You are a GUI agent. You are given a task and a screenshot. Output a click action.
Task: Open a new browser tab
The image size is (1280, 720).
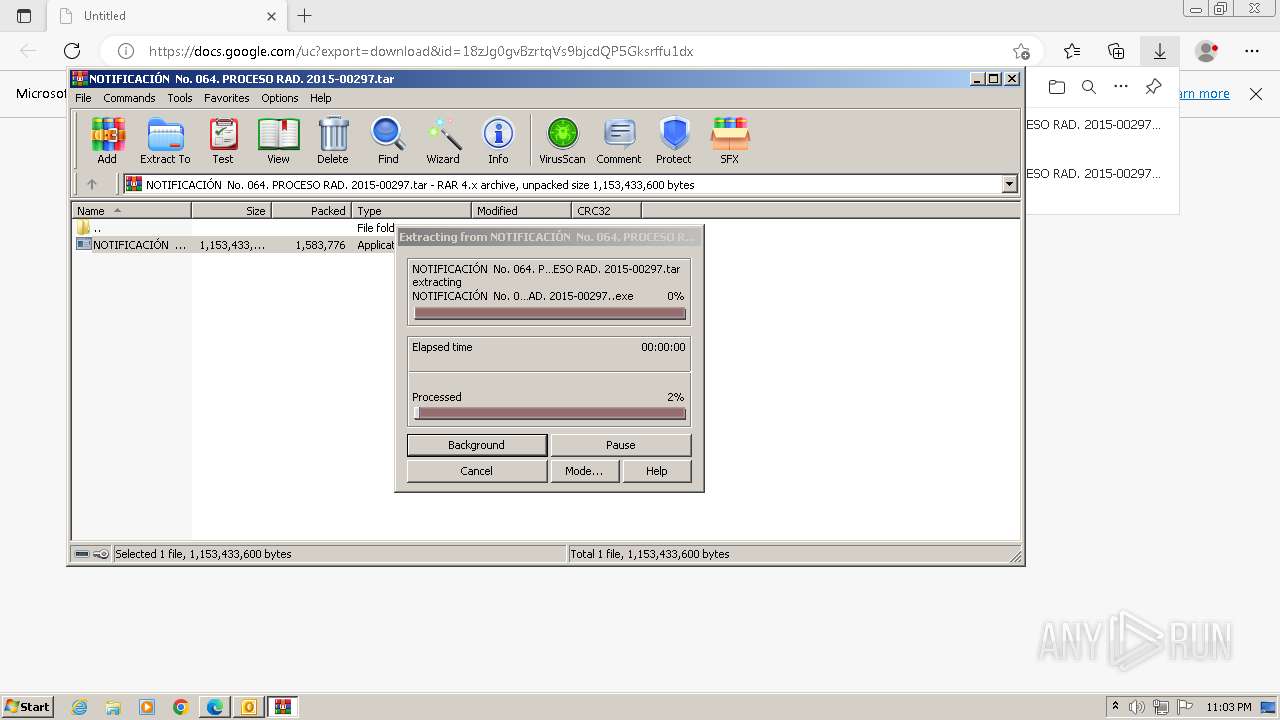(305, 15)
